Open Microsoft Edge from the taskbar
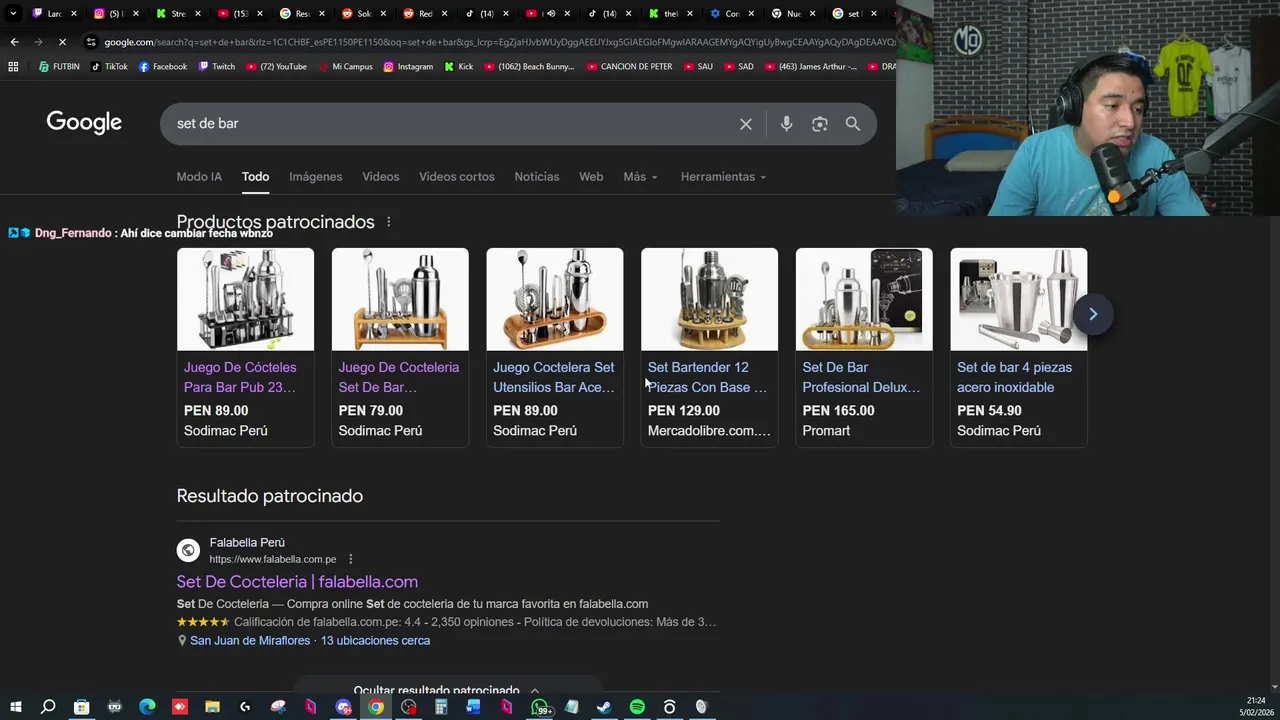Screen dimensions: 1280x720 pos(147,707)
